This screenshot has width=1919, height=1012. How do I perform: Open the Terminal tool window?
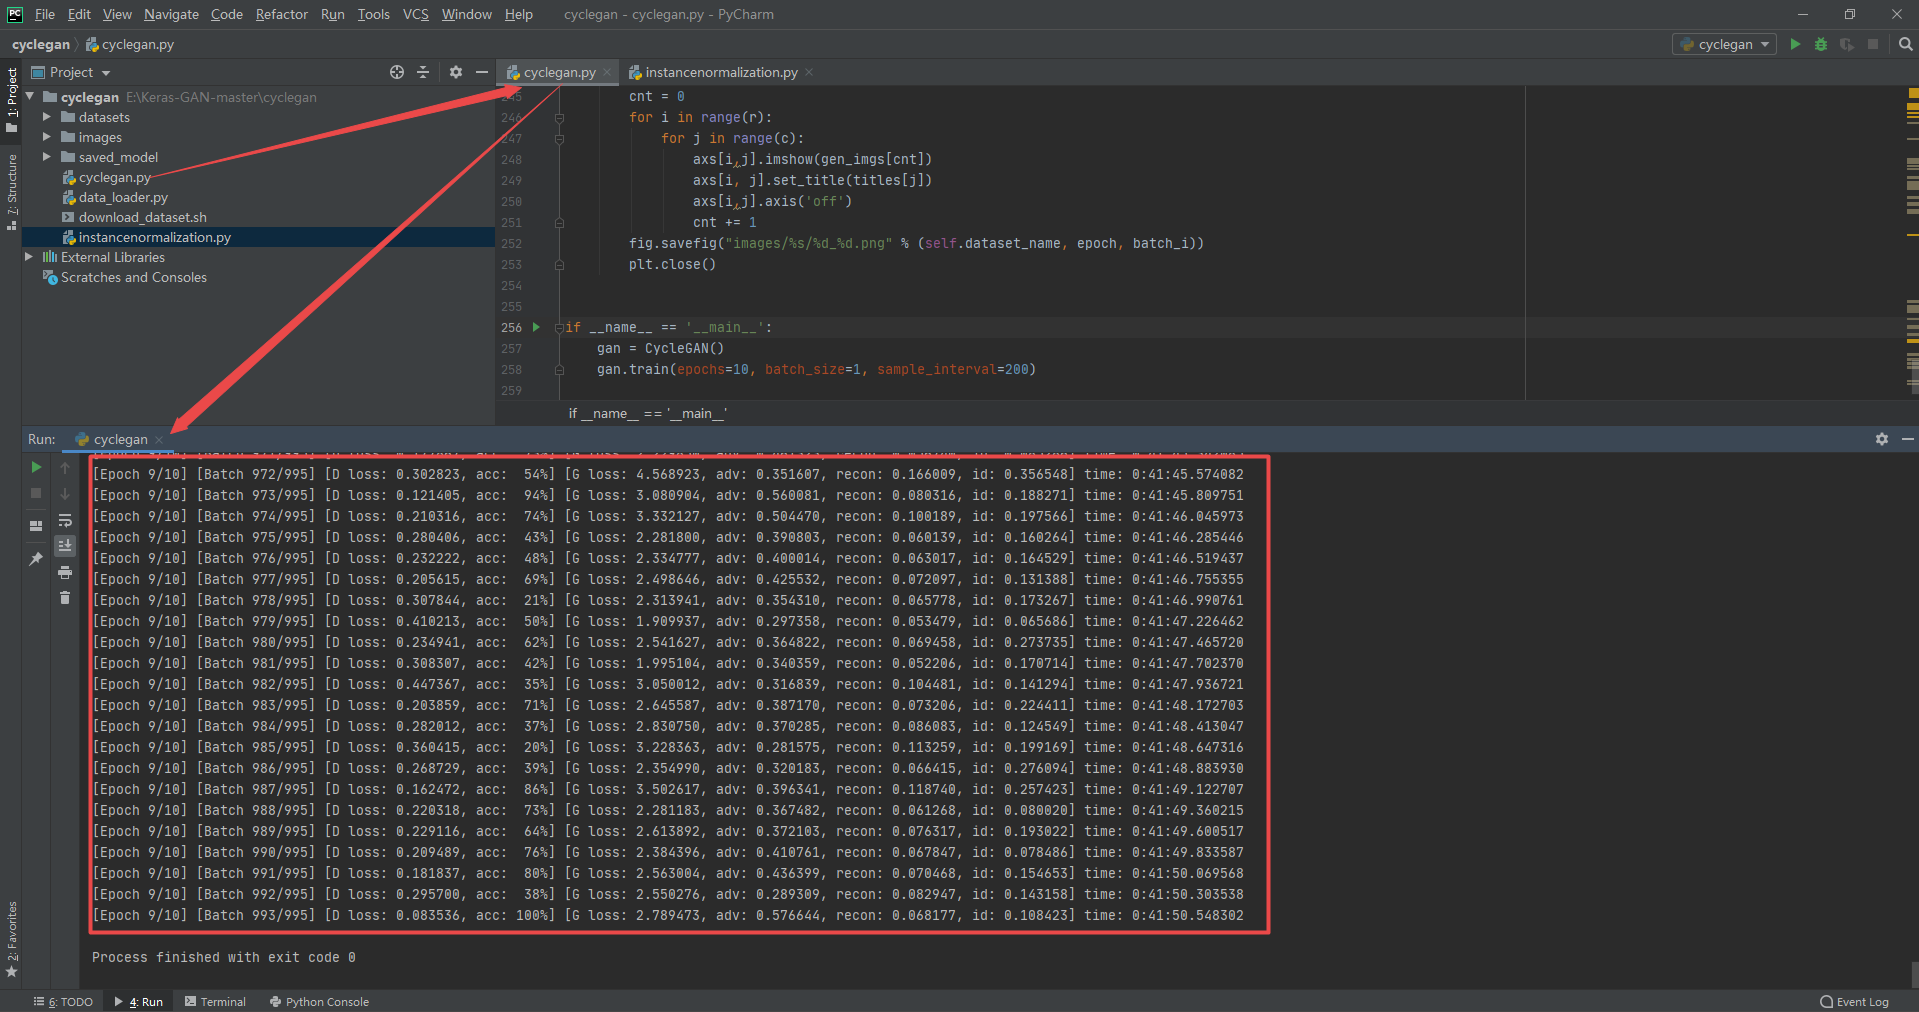215,1001
